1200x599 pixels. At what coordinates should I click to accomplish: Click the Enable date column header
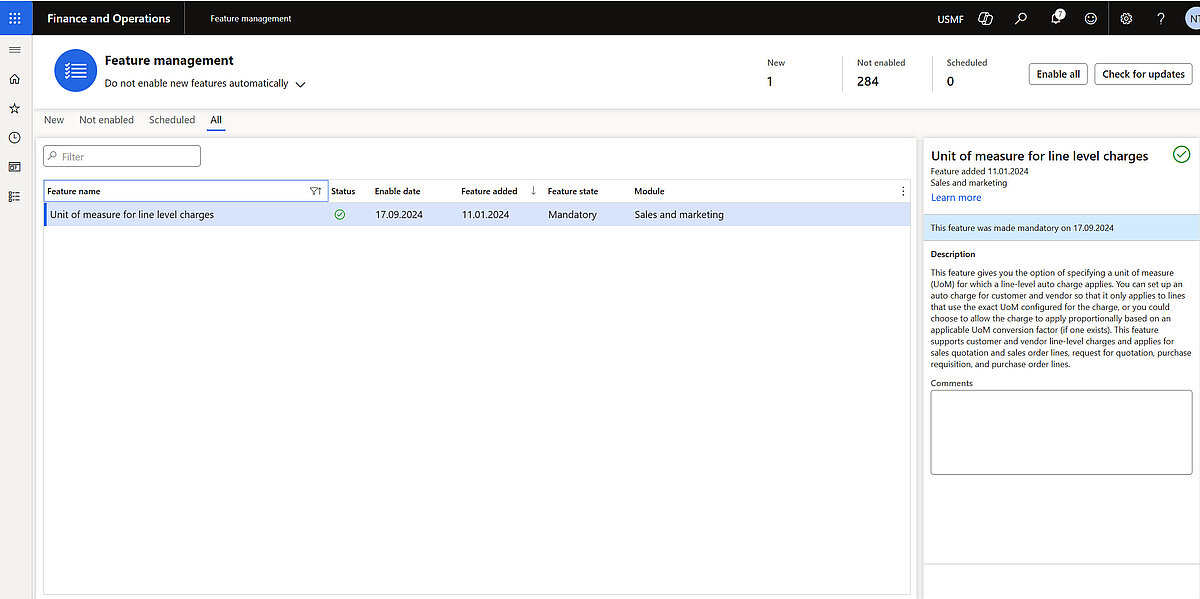[397, 191]
